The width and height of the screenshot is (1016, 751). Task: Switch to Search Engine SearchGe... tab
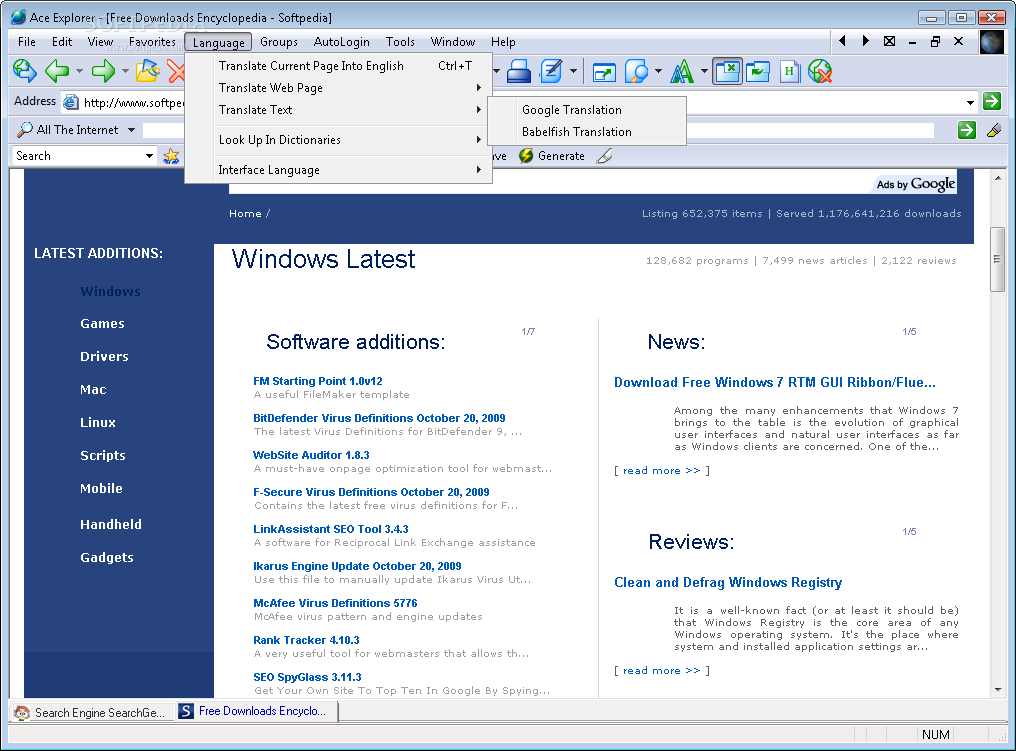(91, 712)
